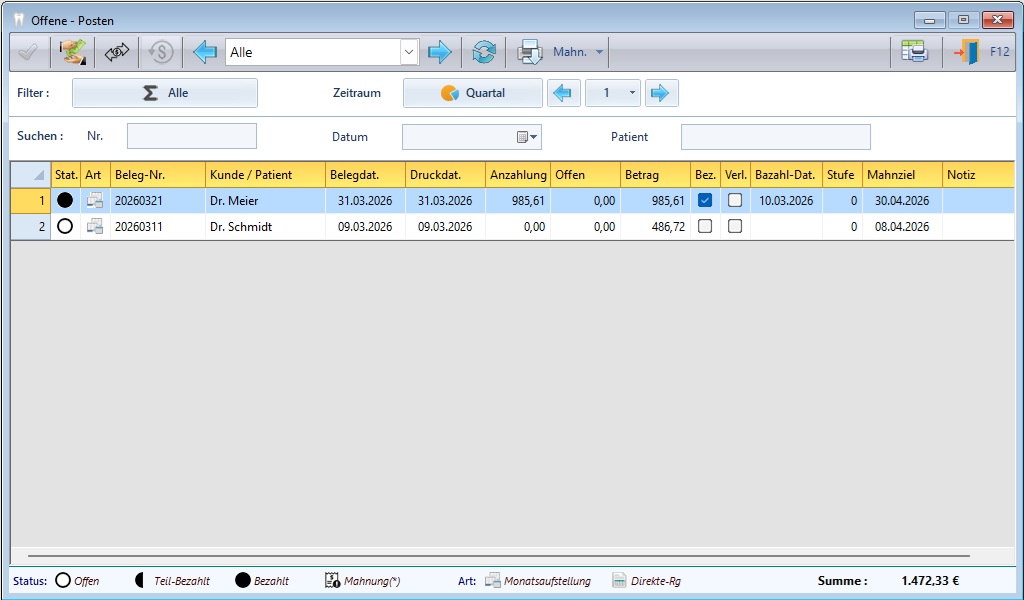This screenshot has width=1024, height=600.
Task: Open the Datum calendar dropdown
Action: tap(528, 137)
